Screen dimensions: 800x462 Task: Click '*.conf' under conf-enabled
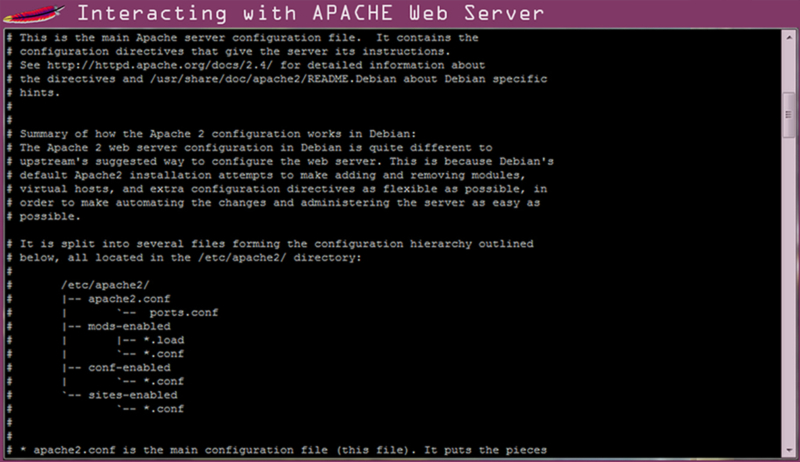click(163, 381)
